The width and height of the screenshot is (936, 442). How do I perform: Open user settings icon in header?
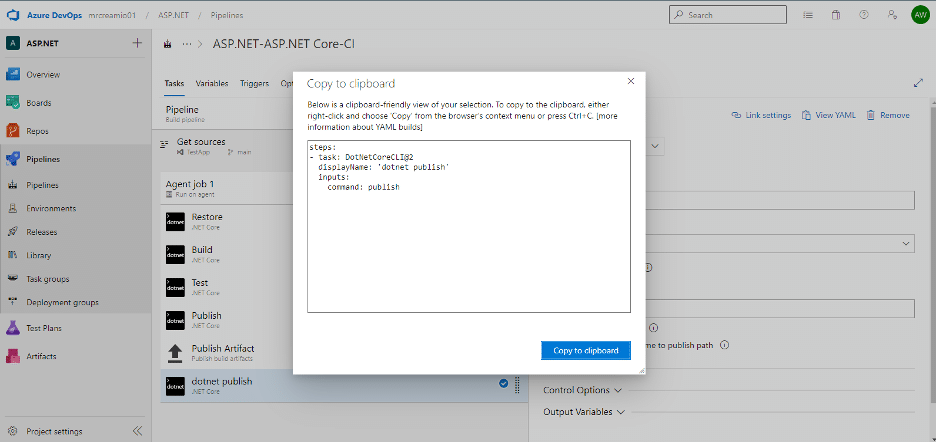tap(892, 15)
